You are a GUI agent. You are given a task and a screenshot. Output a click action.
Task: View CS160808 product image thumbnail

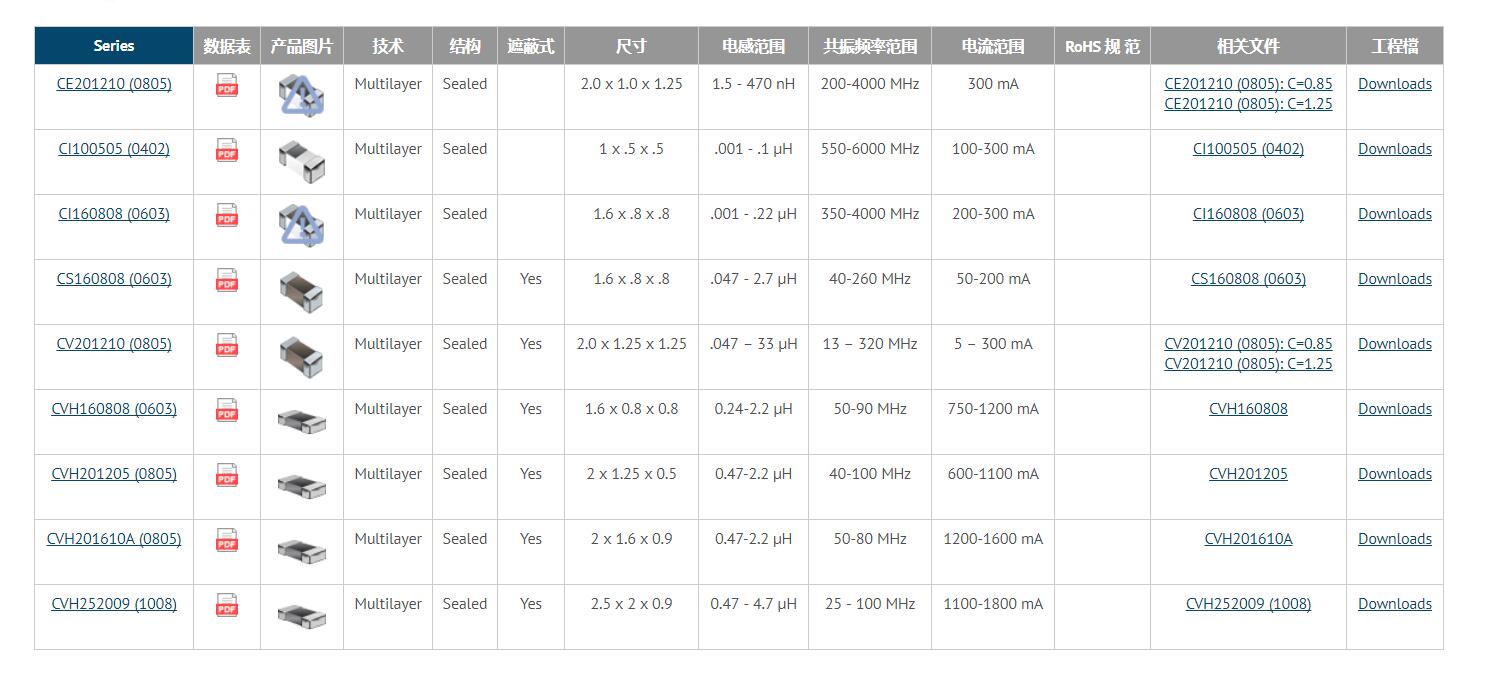(x=301, y=290)
